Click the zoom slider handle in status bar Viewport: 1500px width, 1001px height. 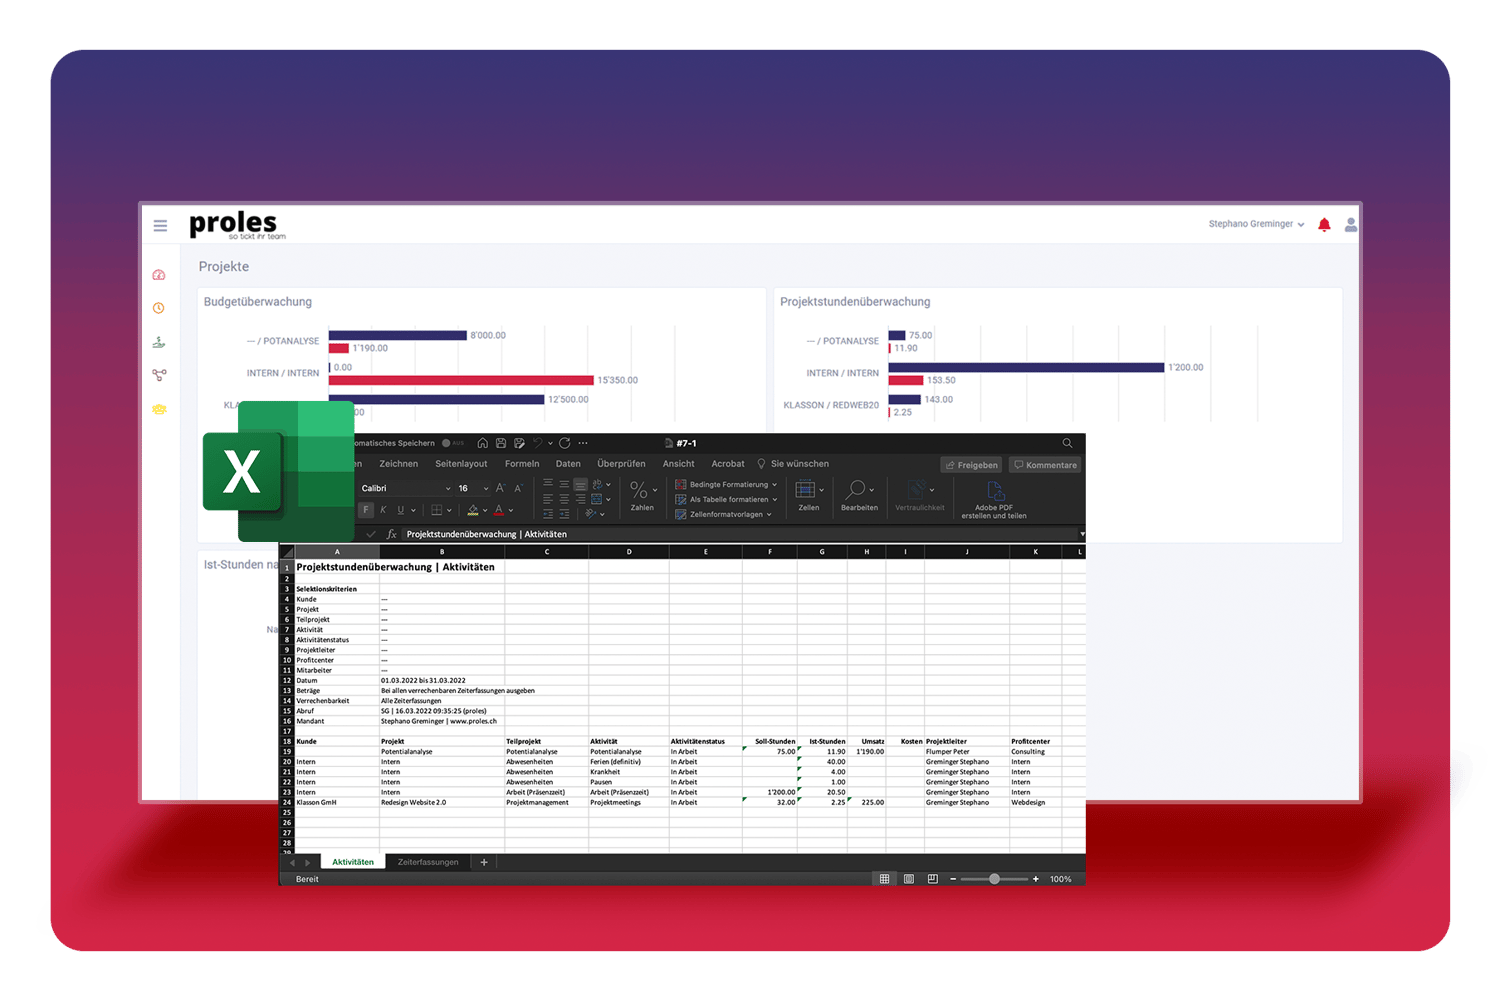994,879
